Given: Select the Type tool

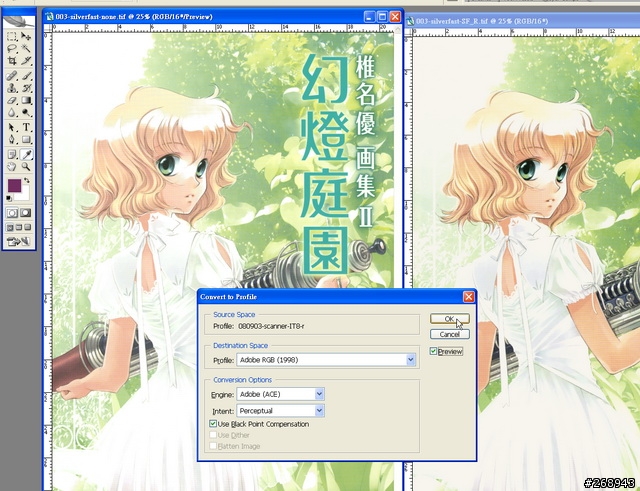Looking at the screenshot, I should click(x=26, y=127).
